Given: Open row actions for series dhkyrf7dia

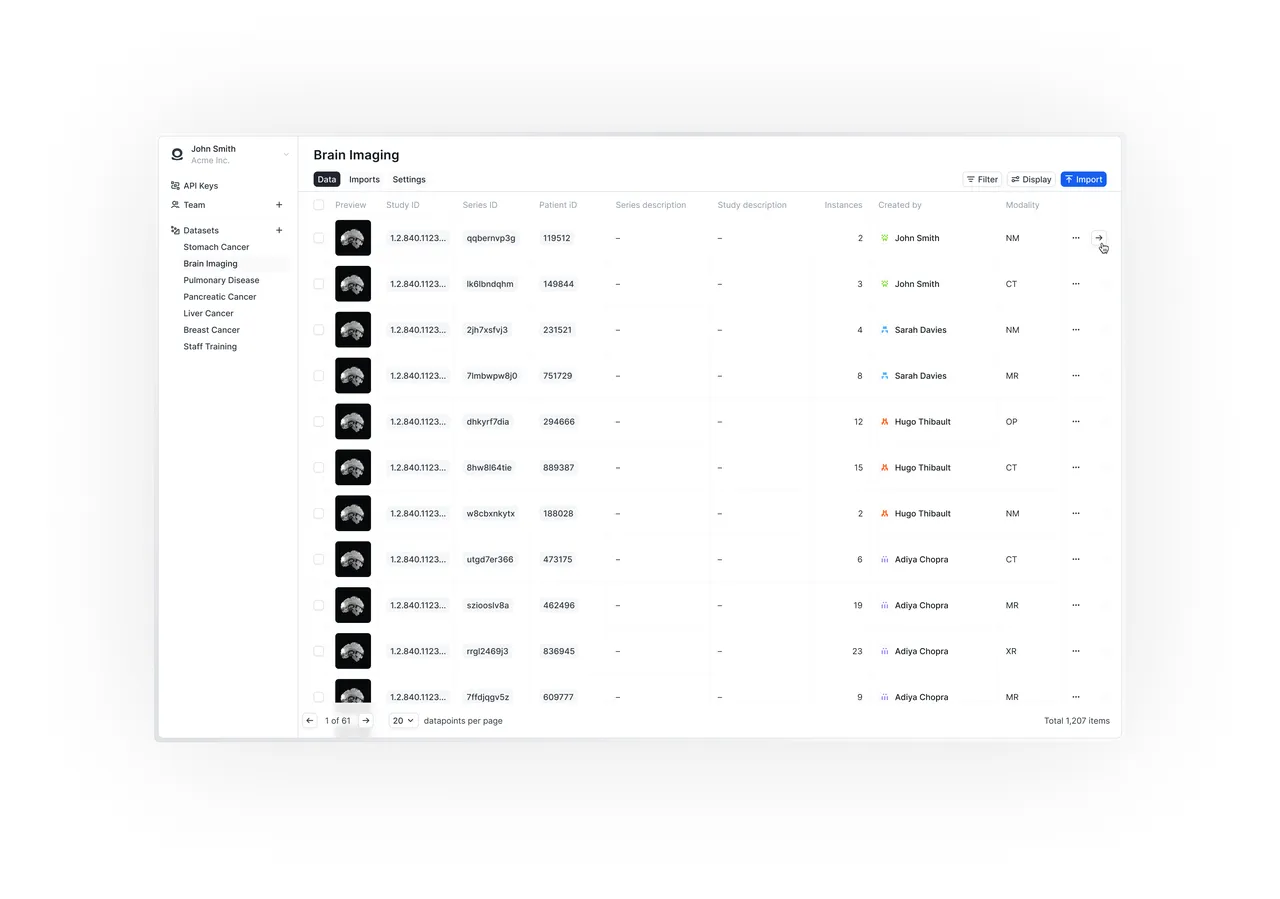Looking at the screenshot, I should (x=1076, y=422).
